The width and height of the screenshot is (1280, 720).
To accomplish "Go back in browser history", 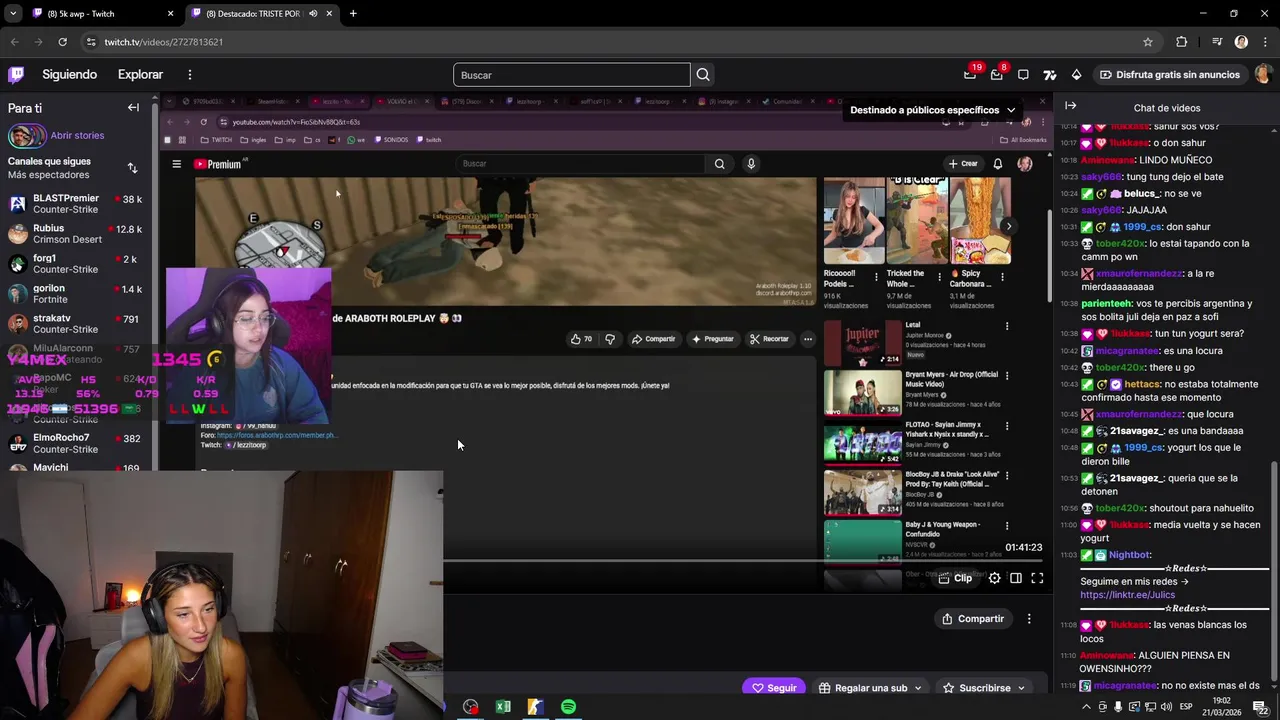I will (x=14, y=42).
